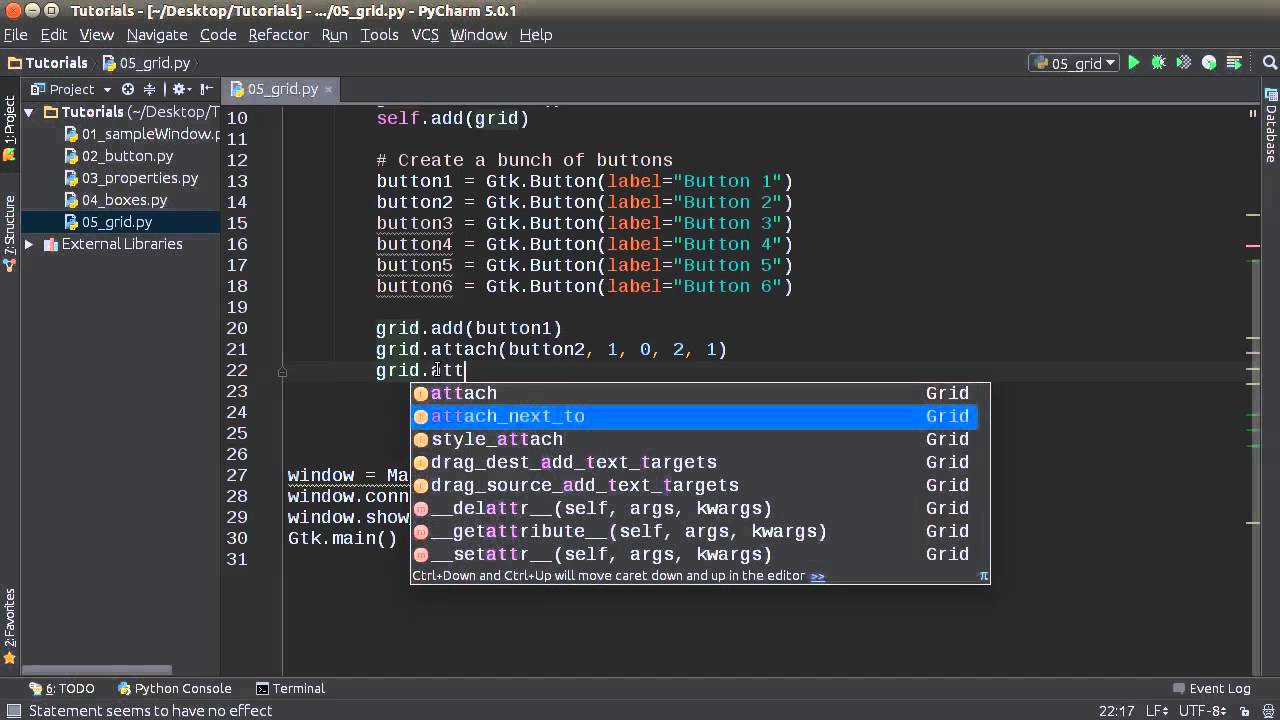Choose 'drag_source_add_text_targets' suggestion

pos(694,486)
